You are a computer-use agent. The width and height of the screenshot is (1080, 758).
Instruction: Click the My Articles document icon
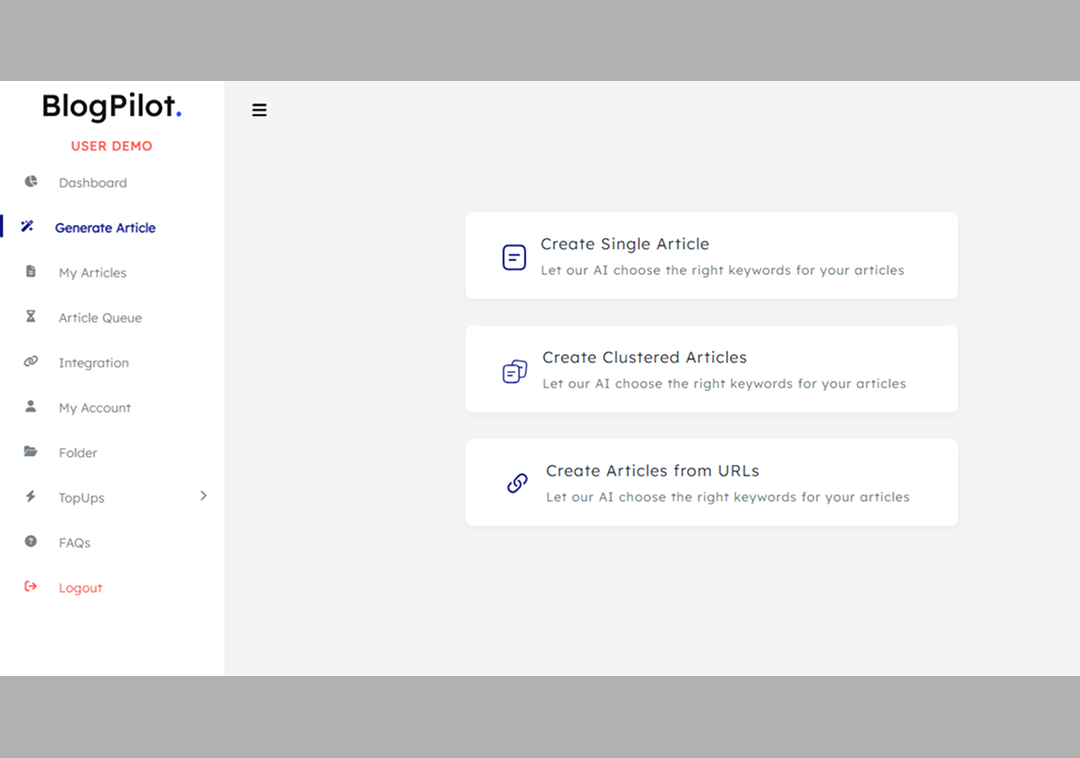(x=29, y=272)
